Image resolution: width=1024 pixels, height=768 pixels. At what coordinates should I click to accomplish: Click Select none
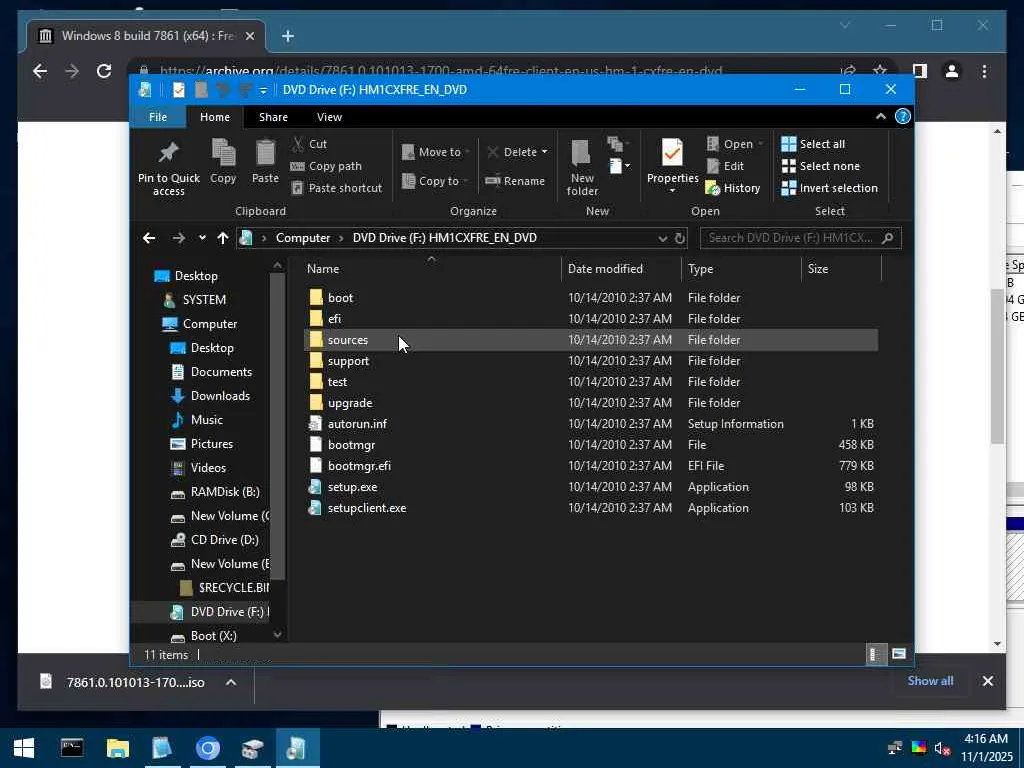tap(820, 166)
